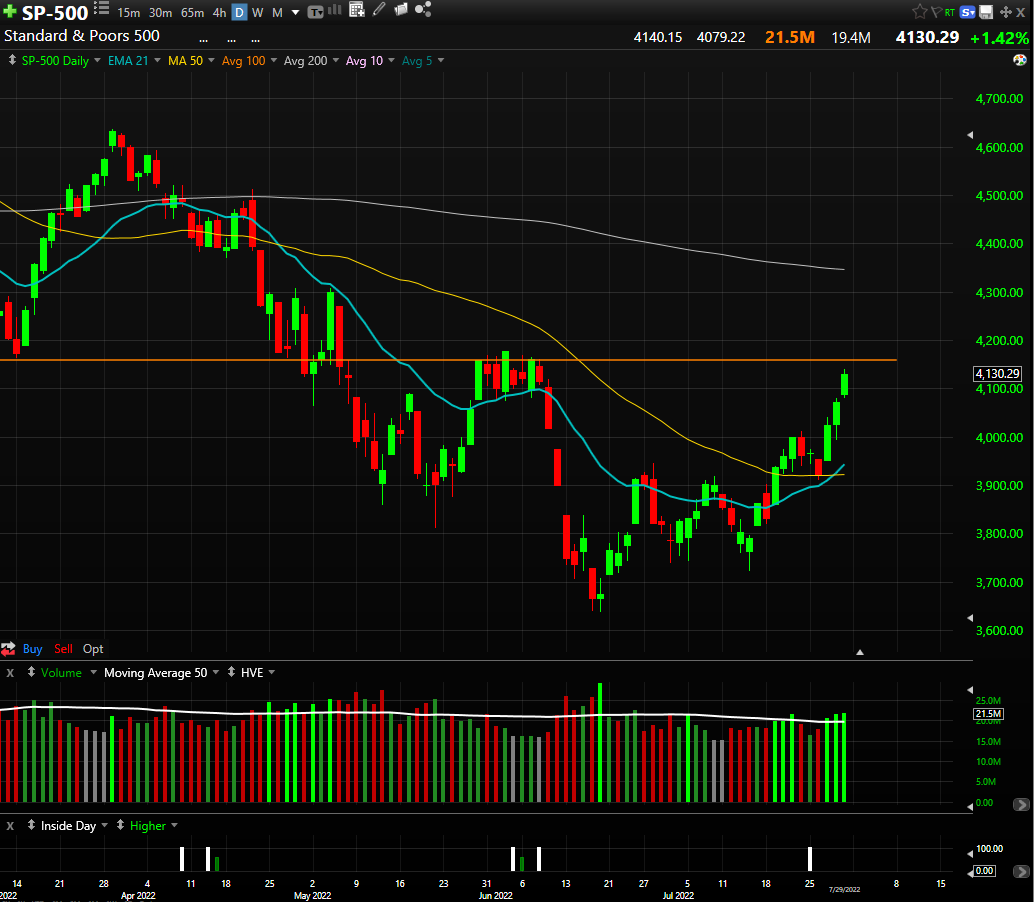Screen dimensions: 1034x902
Task: Select the monthly M timeframe
Action: (x=277, y=13)
